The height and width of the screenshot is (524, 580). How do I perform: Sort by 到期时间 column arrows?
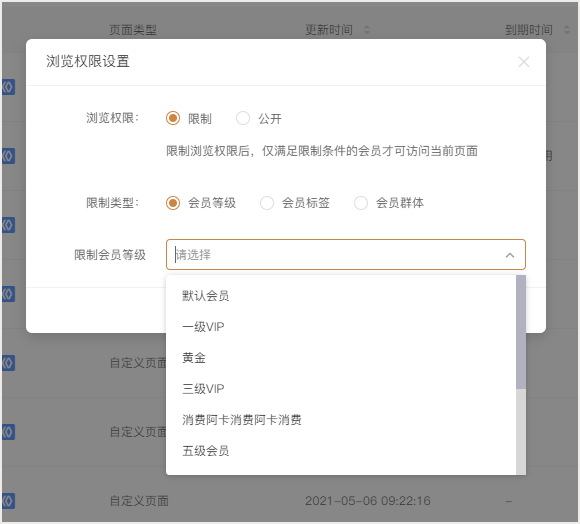pos(566,30)
